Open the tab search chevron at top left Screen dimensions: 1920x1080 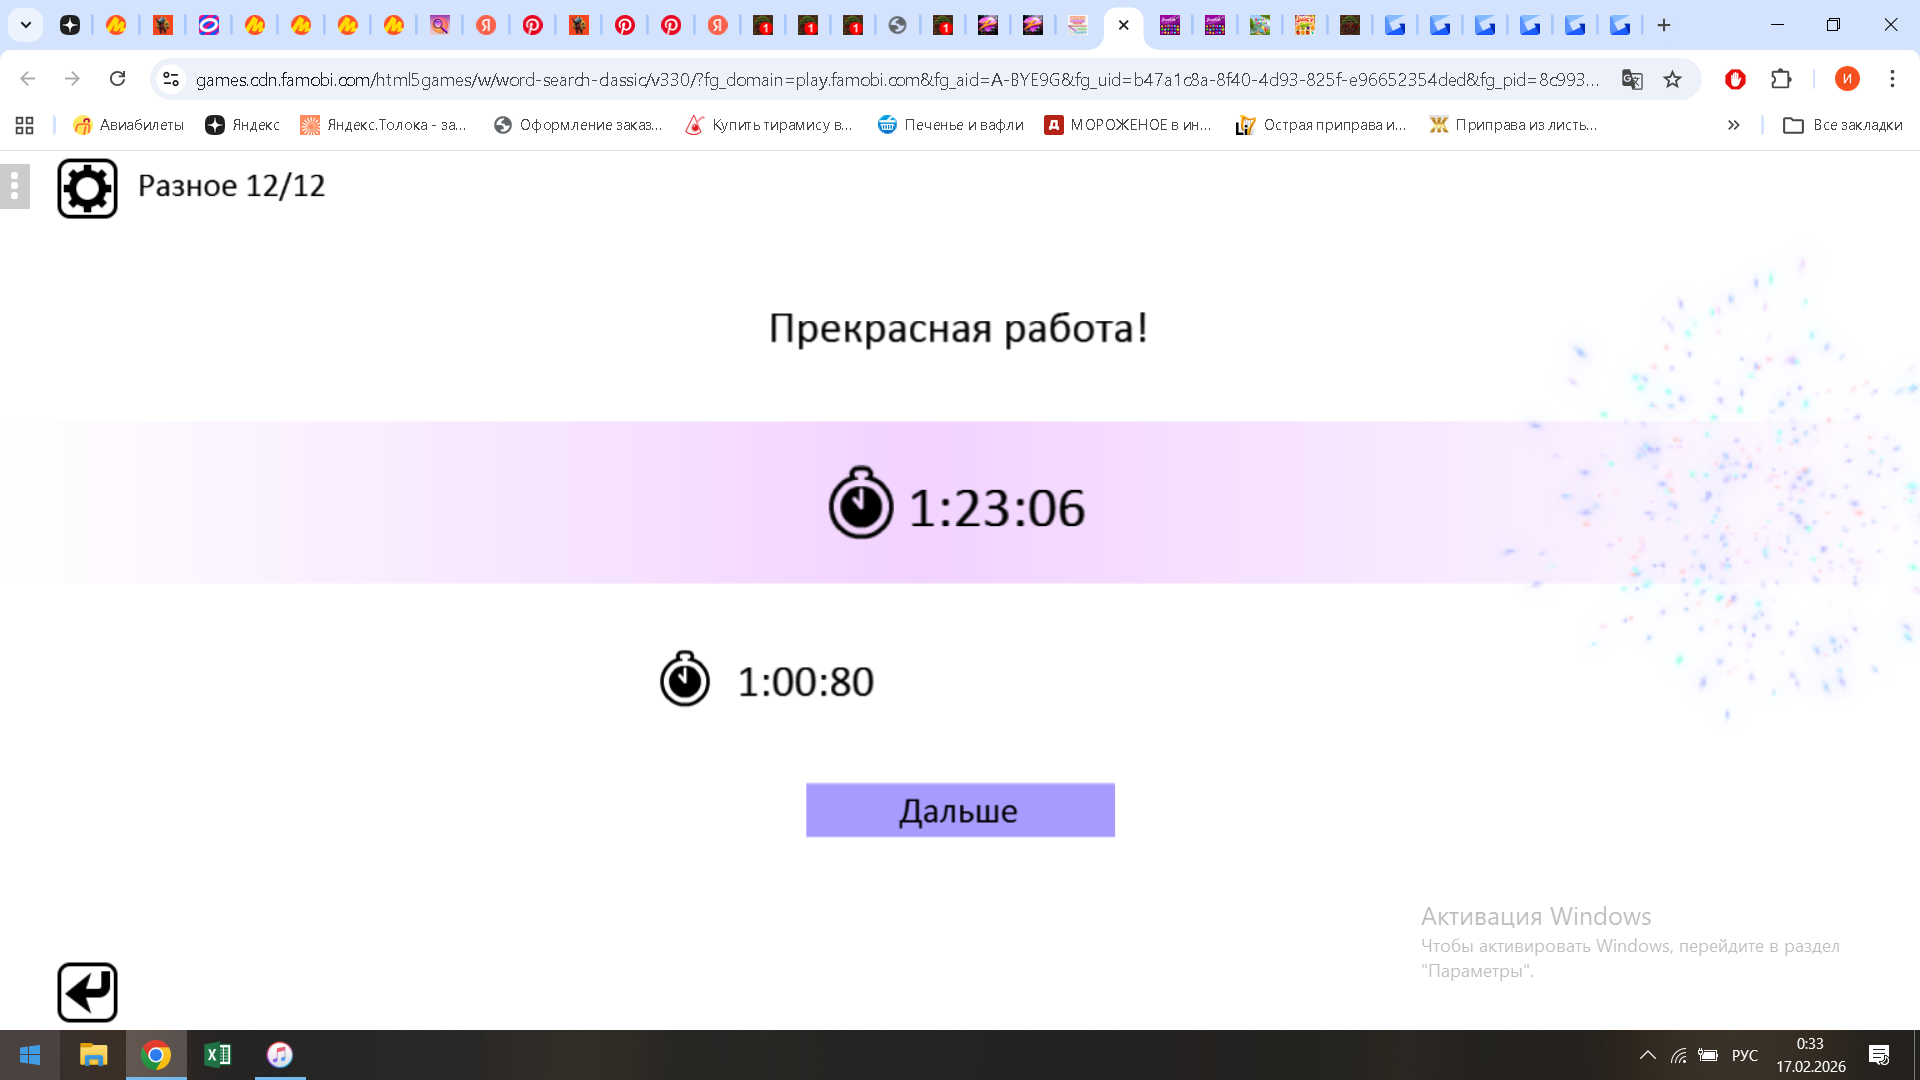[25, 25]
